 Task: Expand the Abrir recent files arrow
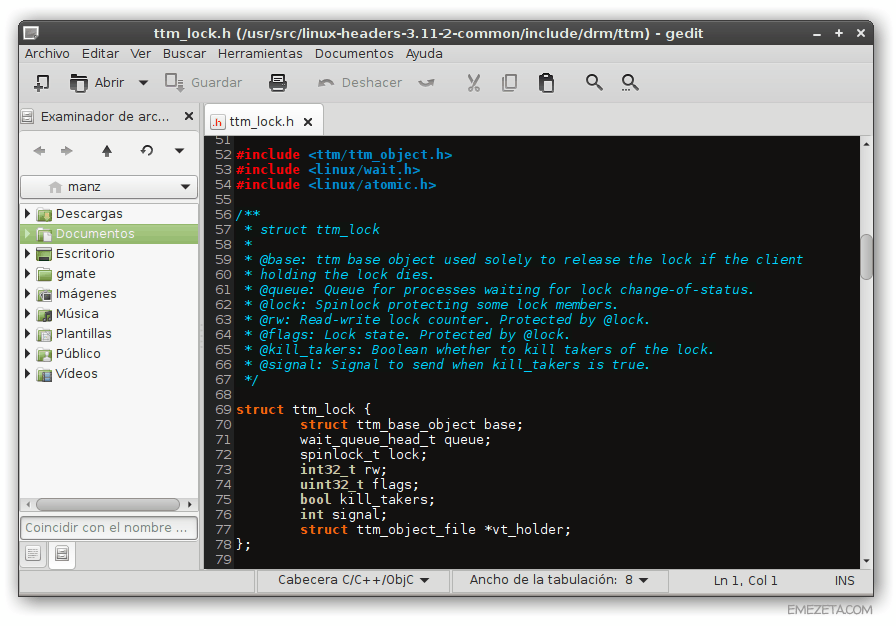[x=143, y=83]
